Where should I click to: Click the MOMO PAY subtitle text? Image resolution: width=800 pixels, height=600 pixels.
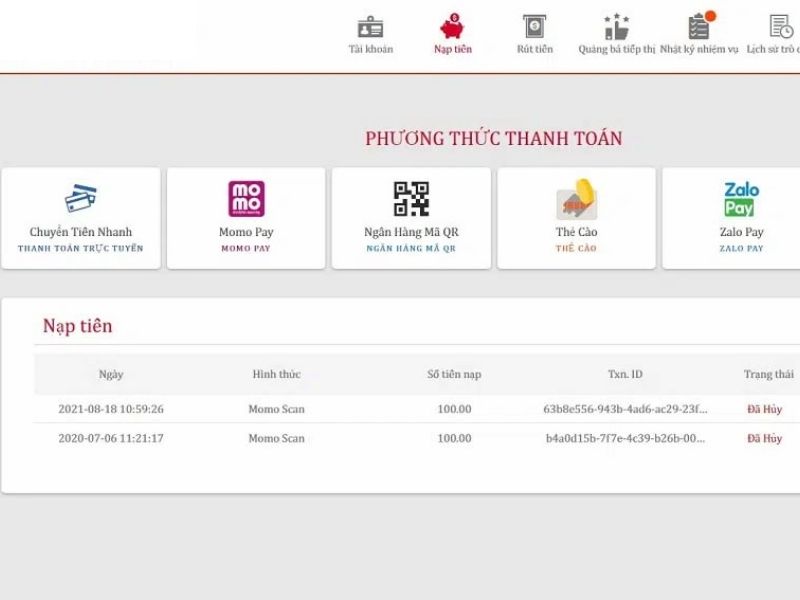tap(246, 248)
